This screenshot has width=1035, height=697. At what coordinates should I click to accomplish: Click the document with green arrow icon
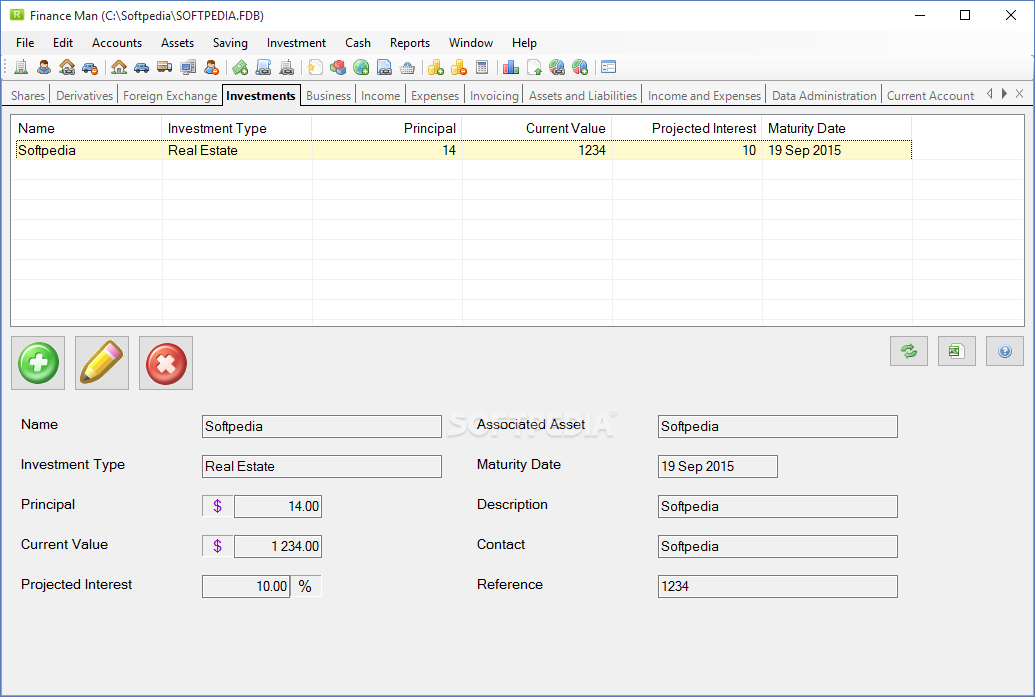[534, 67]
